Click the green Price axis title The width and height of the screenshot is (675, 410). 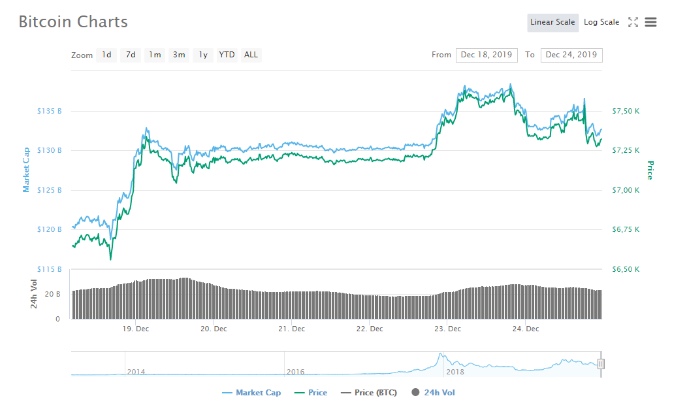click(650, 170)
